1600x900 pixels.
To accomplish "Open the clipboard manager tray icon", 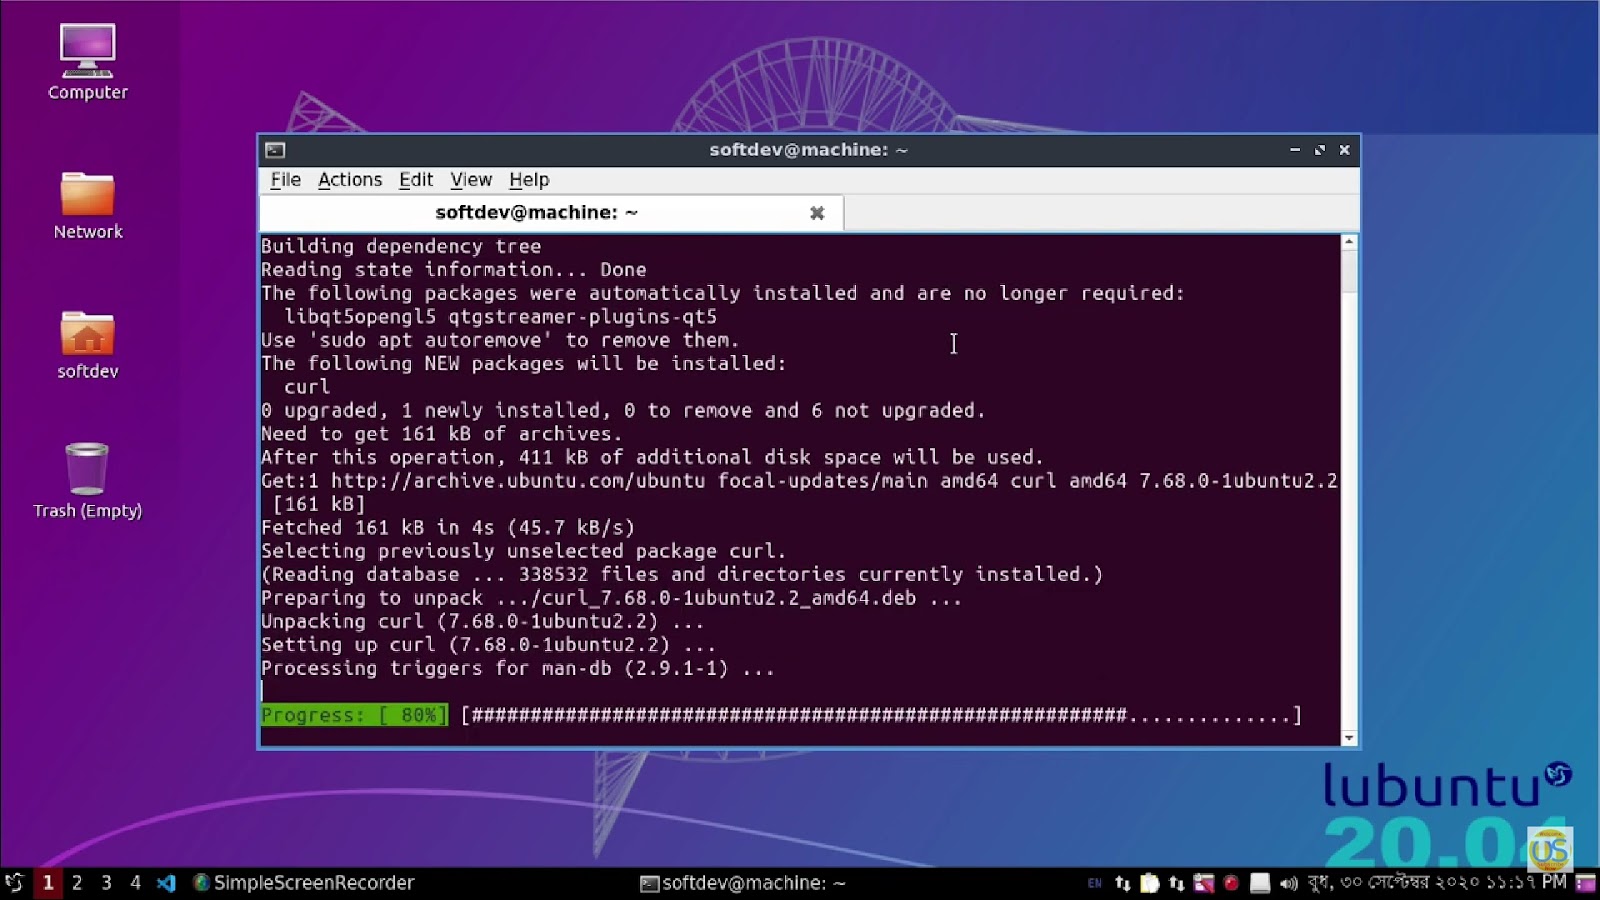I will (1149, 883).
